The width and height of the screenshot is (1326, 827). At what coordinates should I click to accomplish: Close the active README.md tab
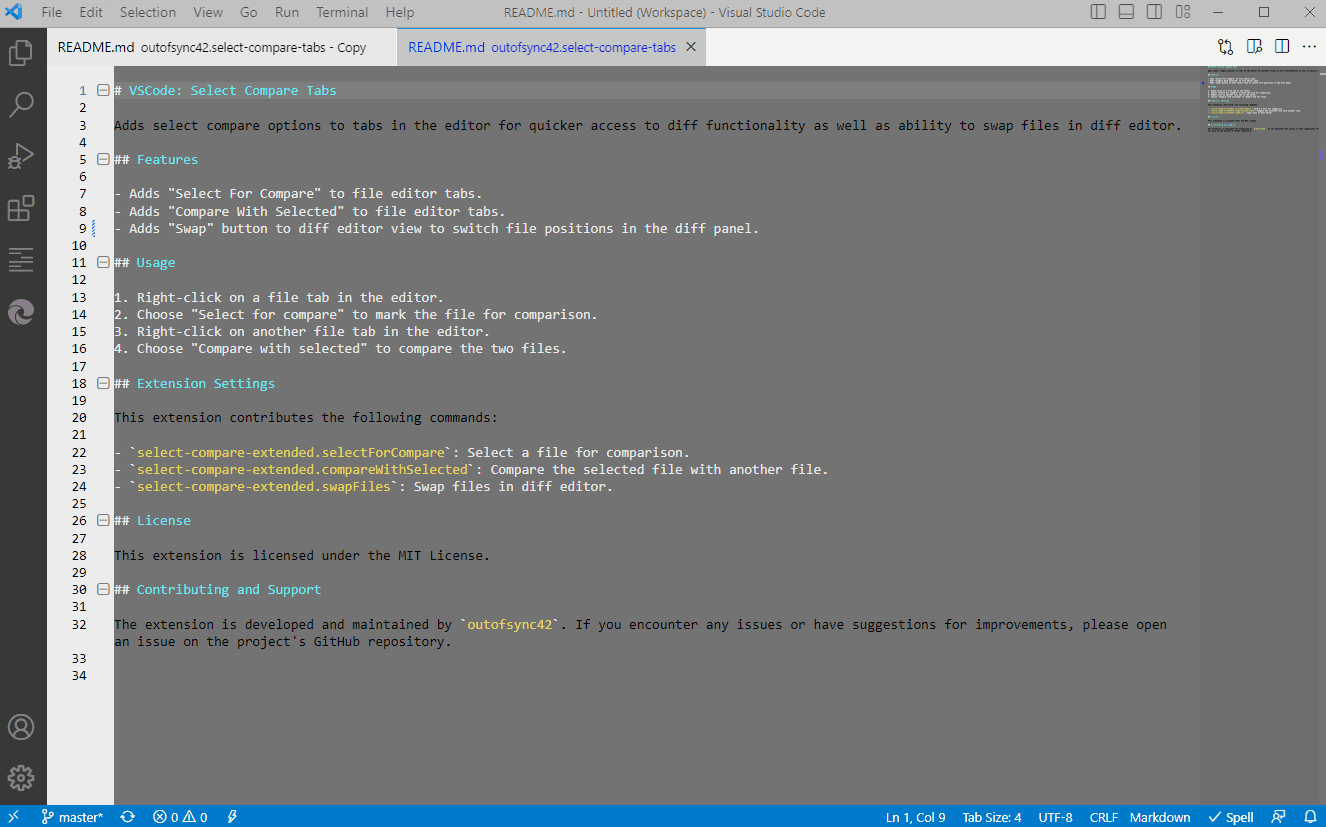689,47
